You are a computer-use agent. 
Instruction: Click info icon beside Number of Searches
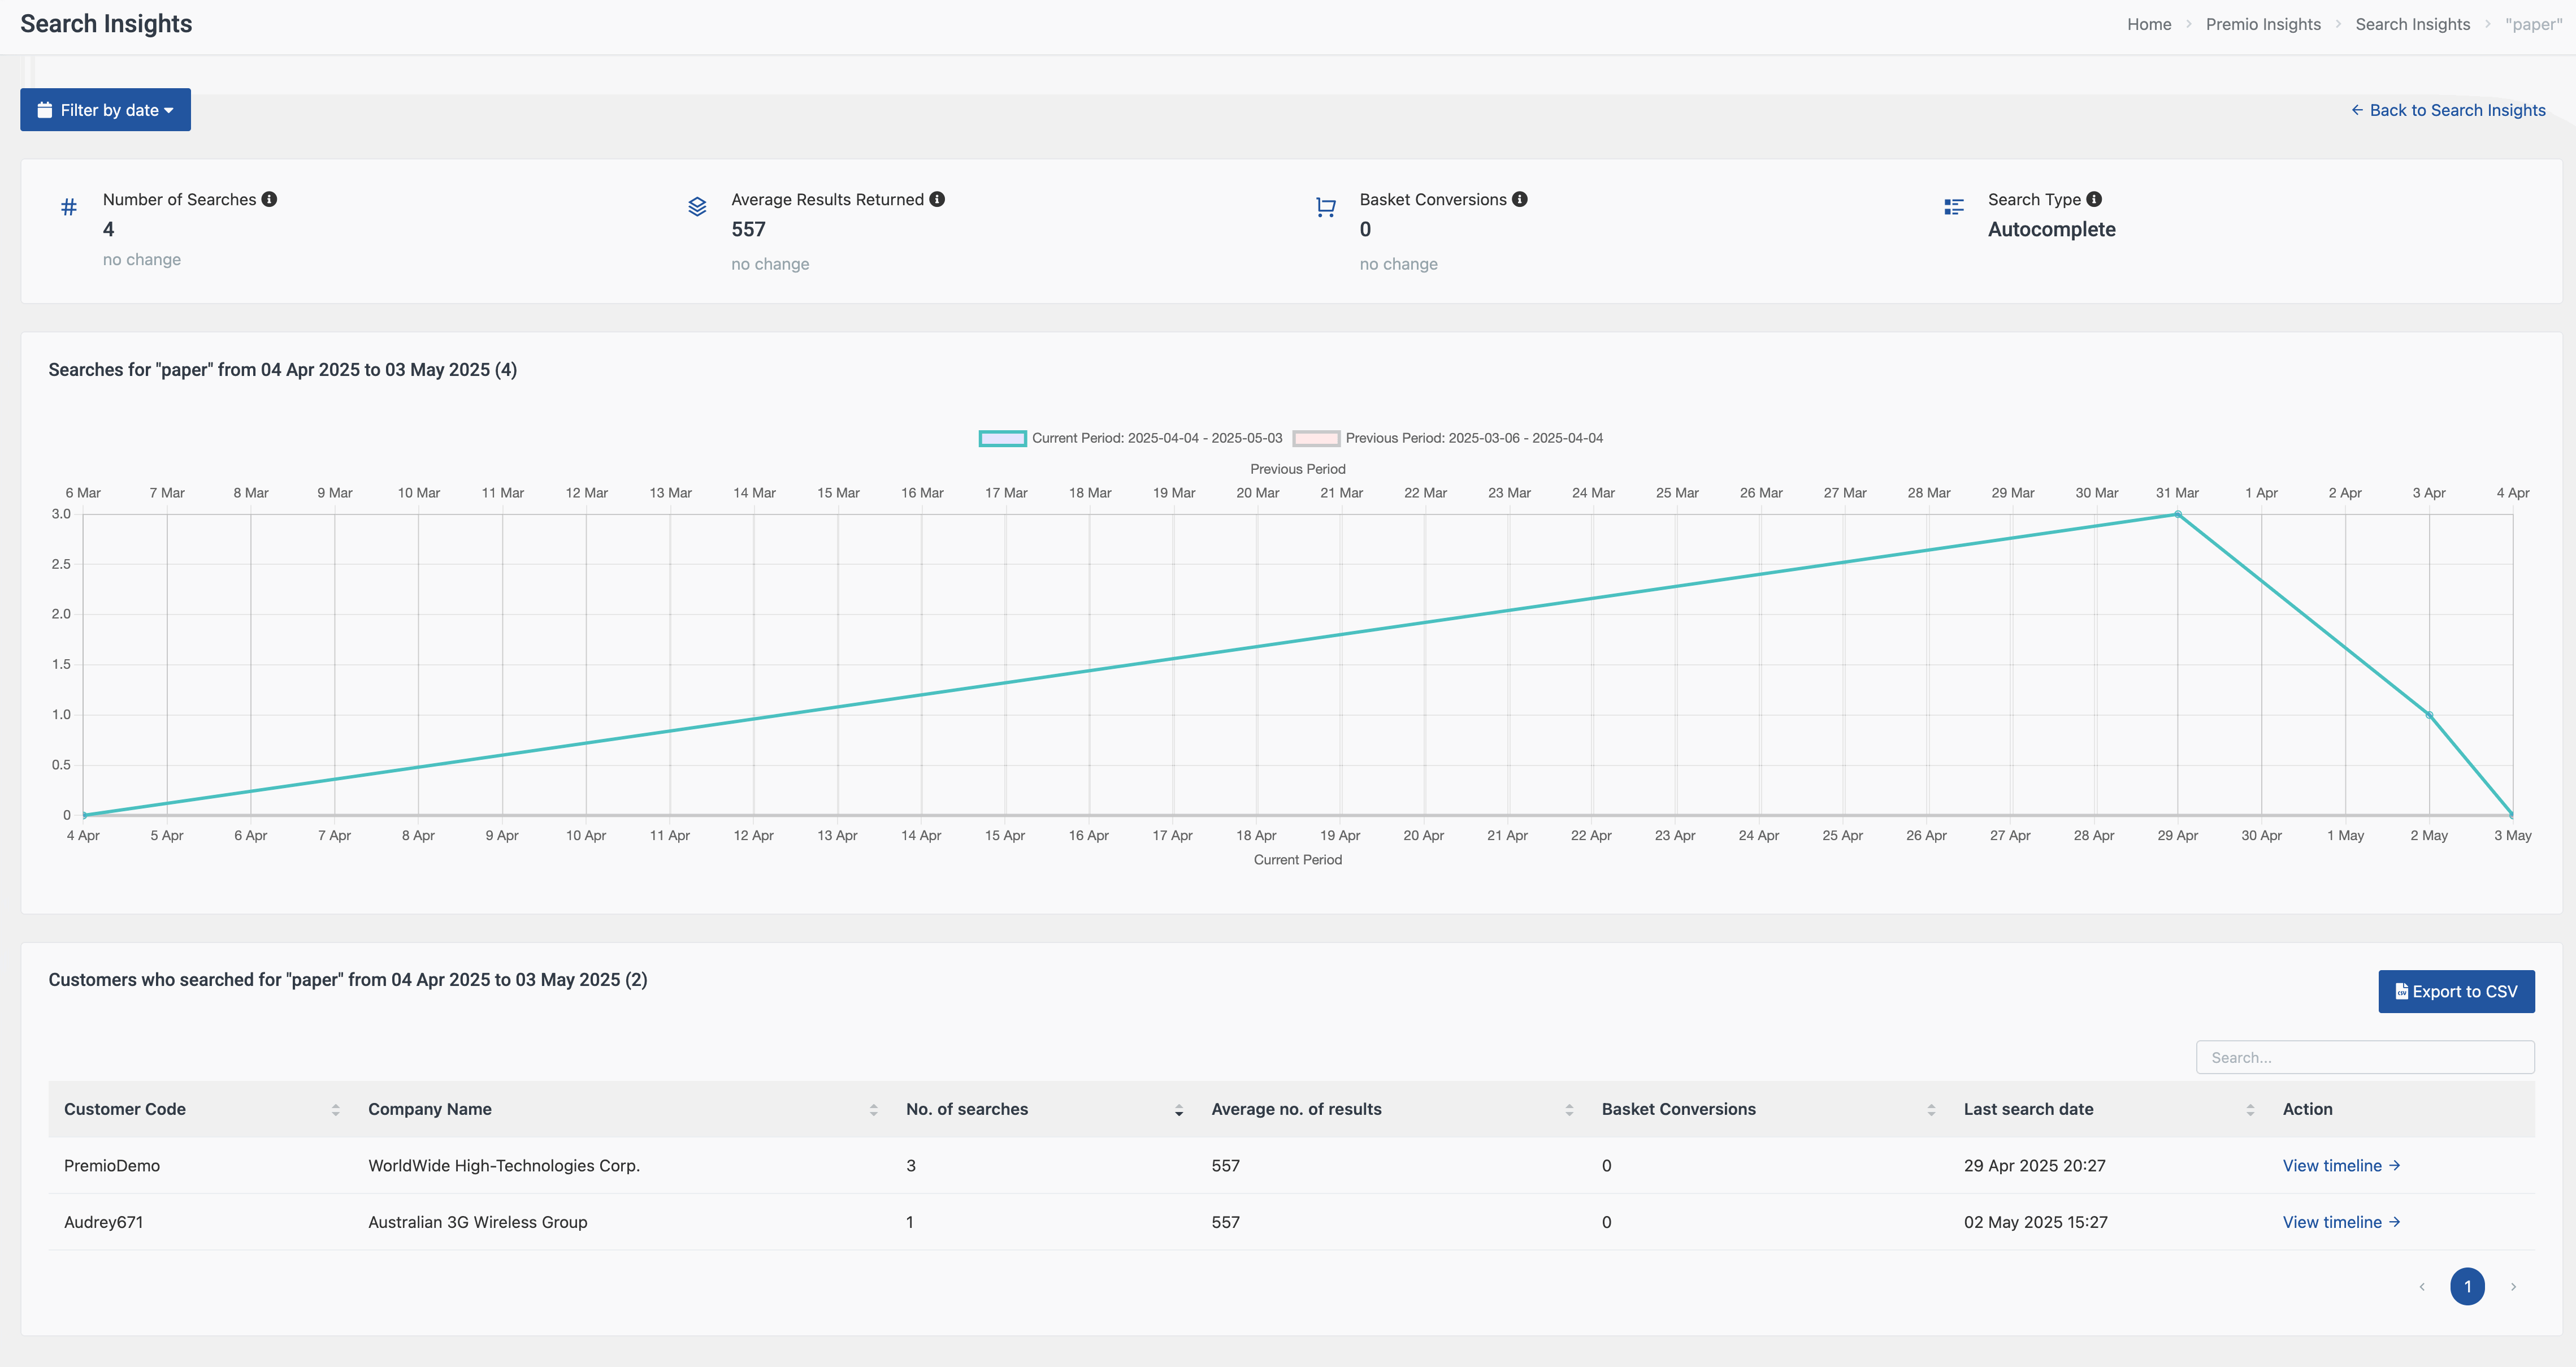pos(269,199)
